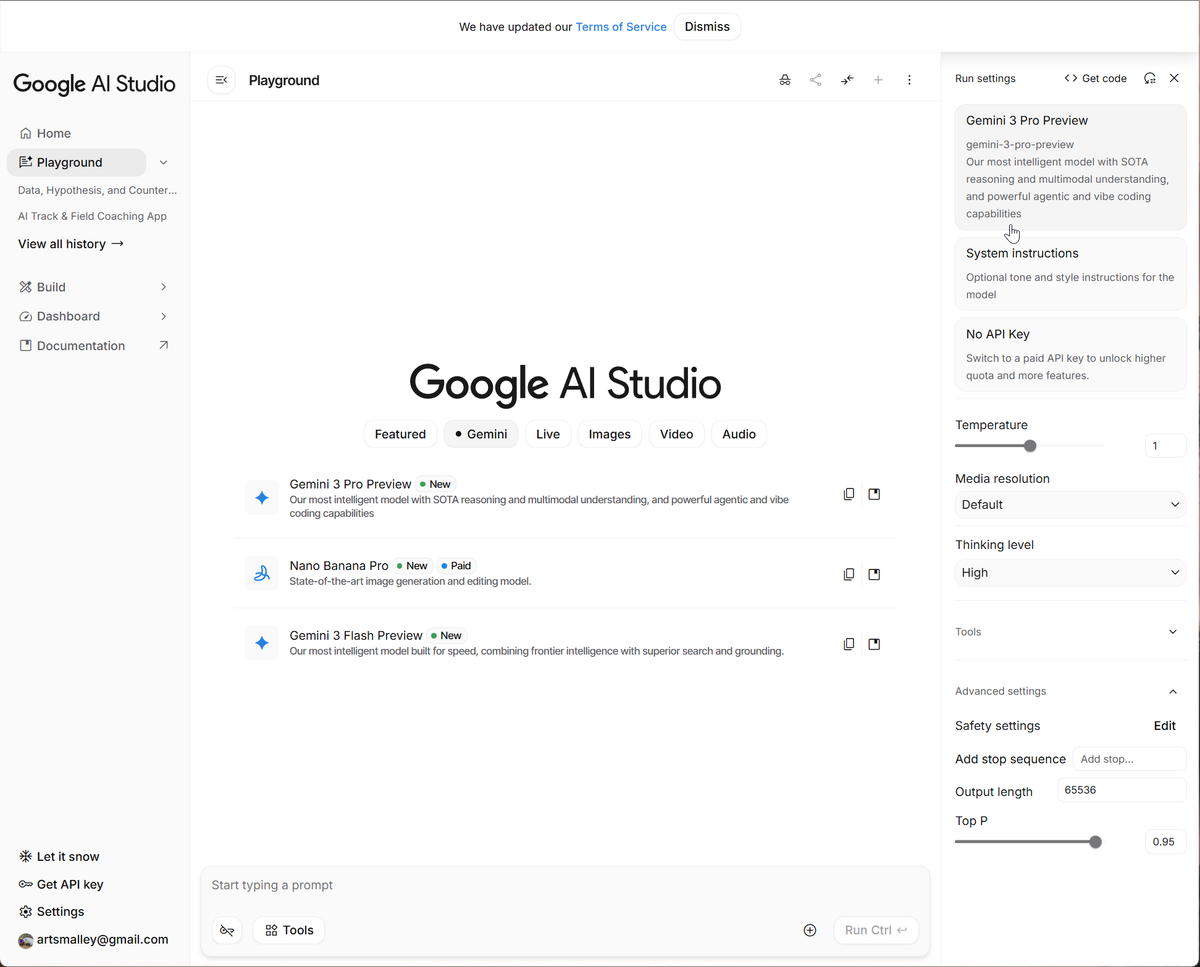This screenshot has height=967, width=1200.
Task: Open Tools in the prompt bar
Action: [289, 930]
